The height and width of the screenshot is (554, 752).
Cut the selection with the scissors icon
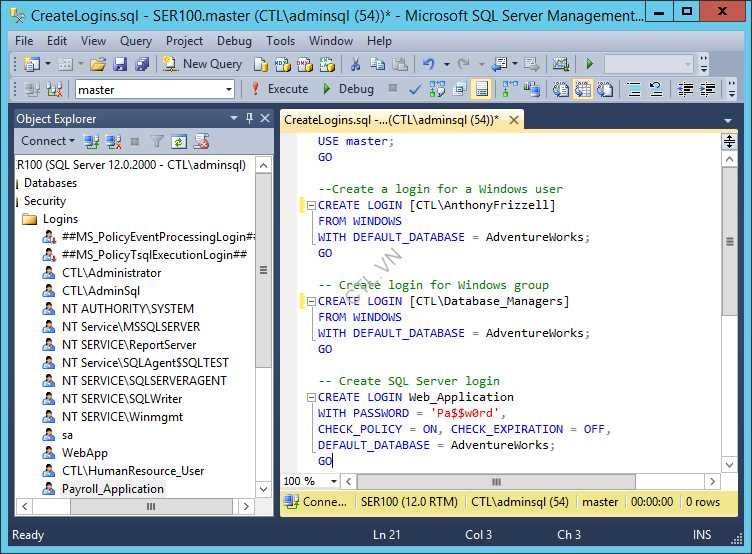click(x=355, y=64)
